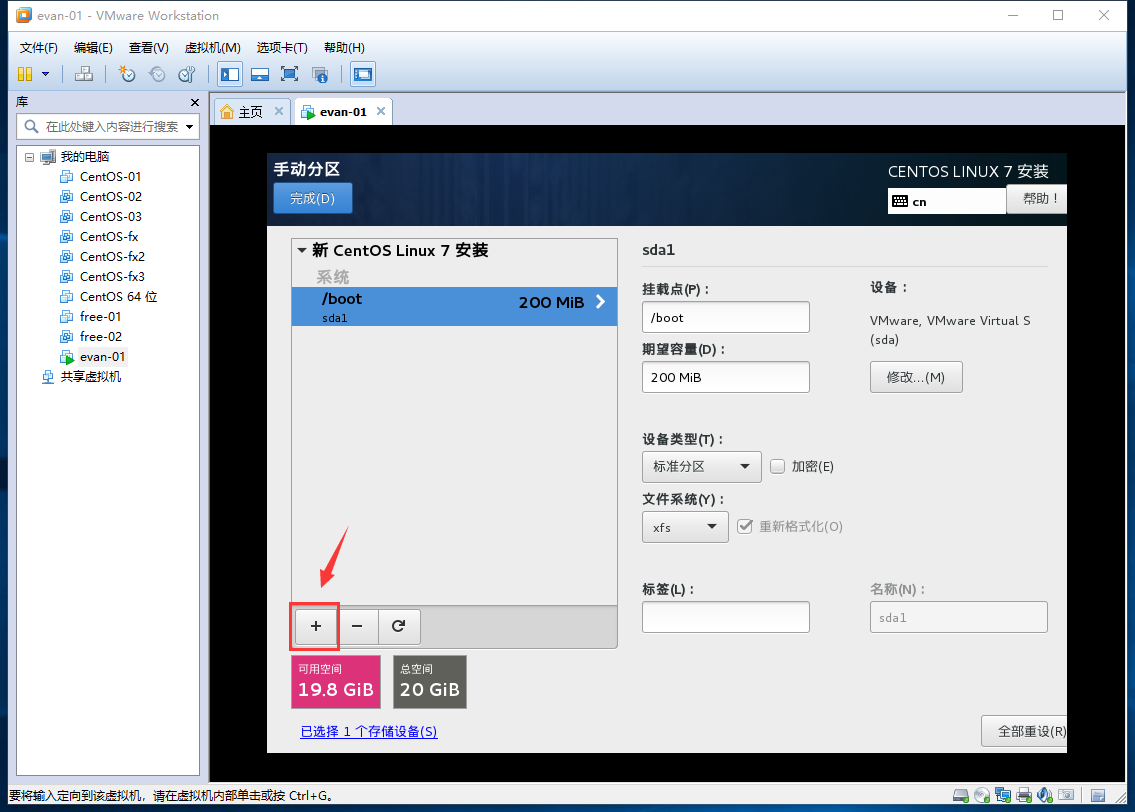Open the 编辑(E) menu
Screen dimensions: 1135x812
93,48
